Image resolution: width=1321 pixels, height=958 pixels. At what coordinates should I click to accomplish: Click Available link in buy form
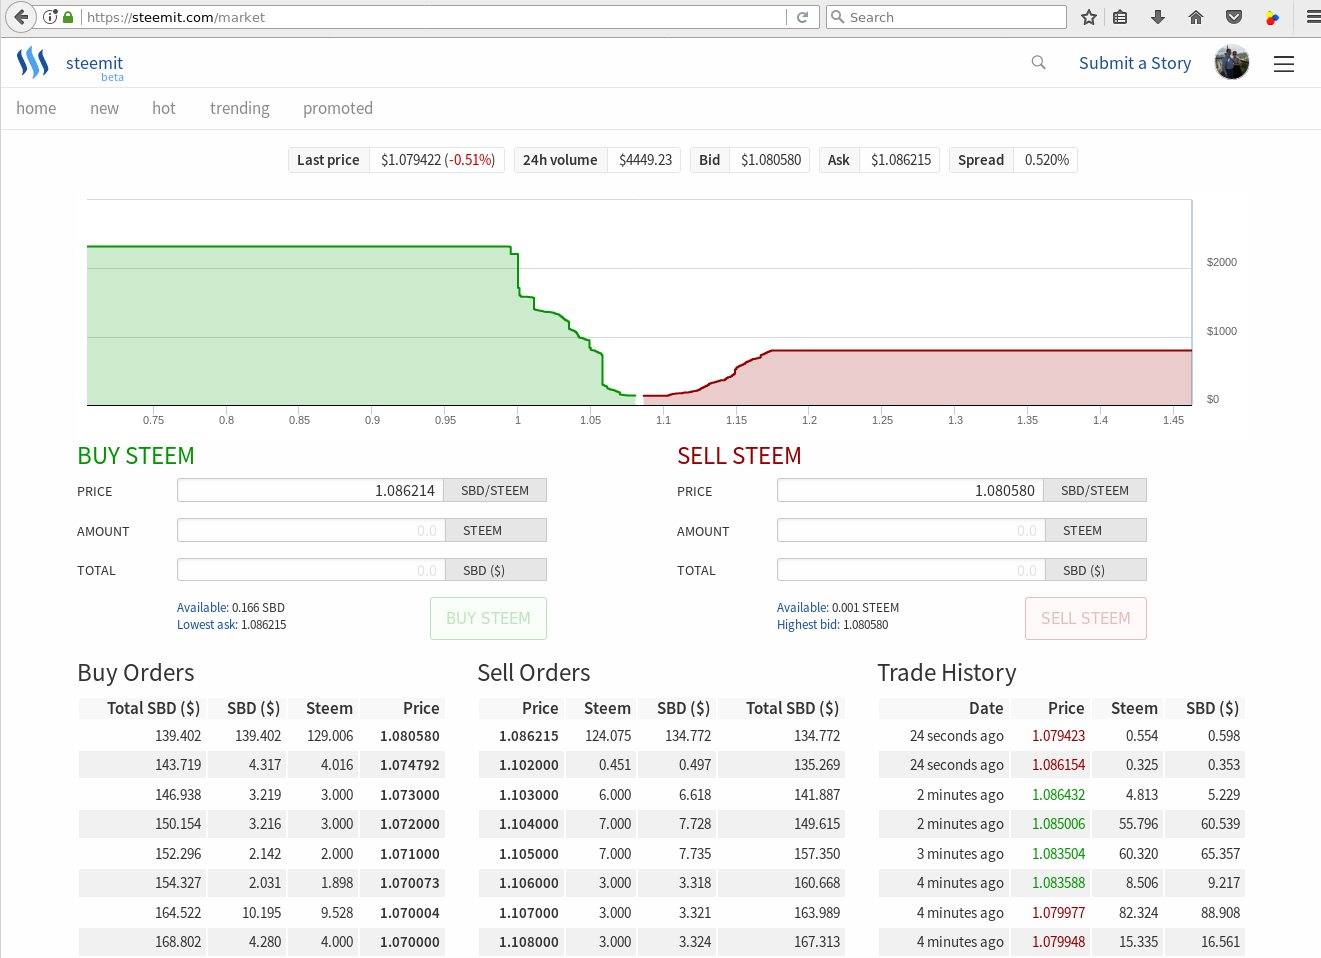point(202,608)
